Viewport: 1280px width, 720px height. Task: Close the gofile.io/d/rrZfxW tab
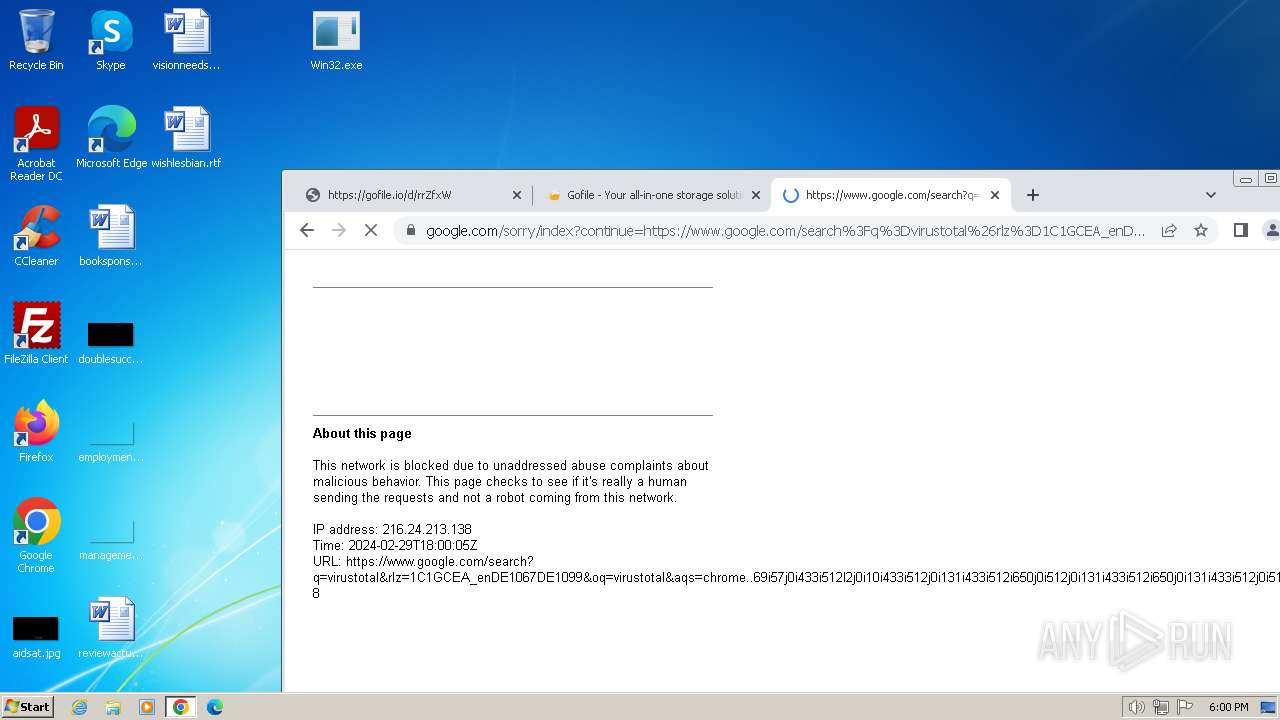point(517,195)
